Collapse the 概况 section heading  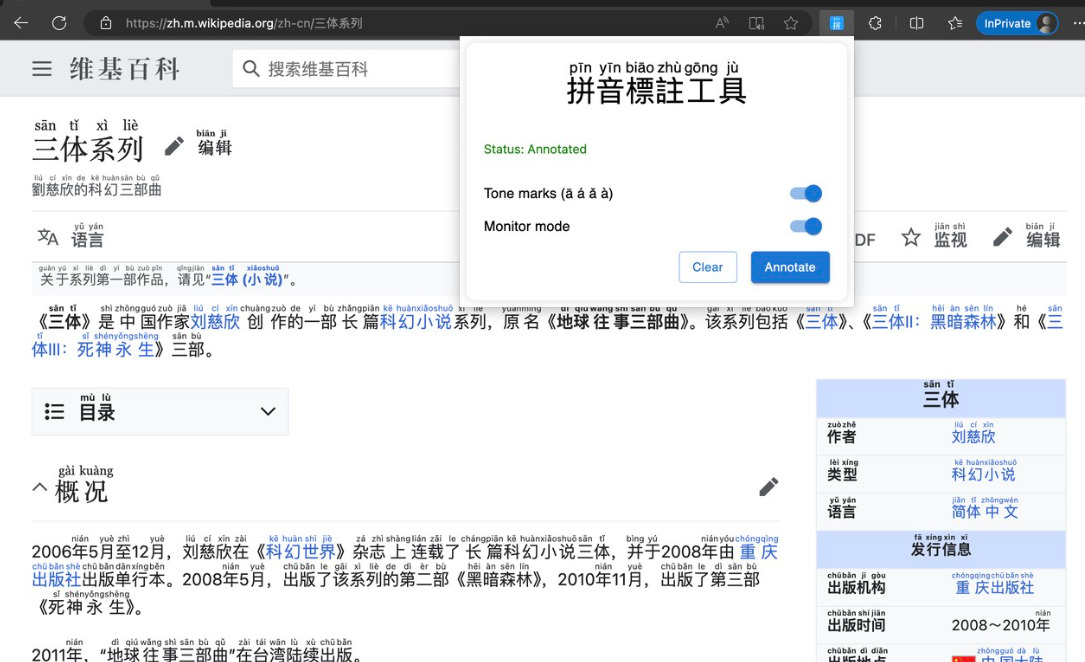point(40,488)
